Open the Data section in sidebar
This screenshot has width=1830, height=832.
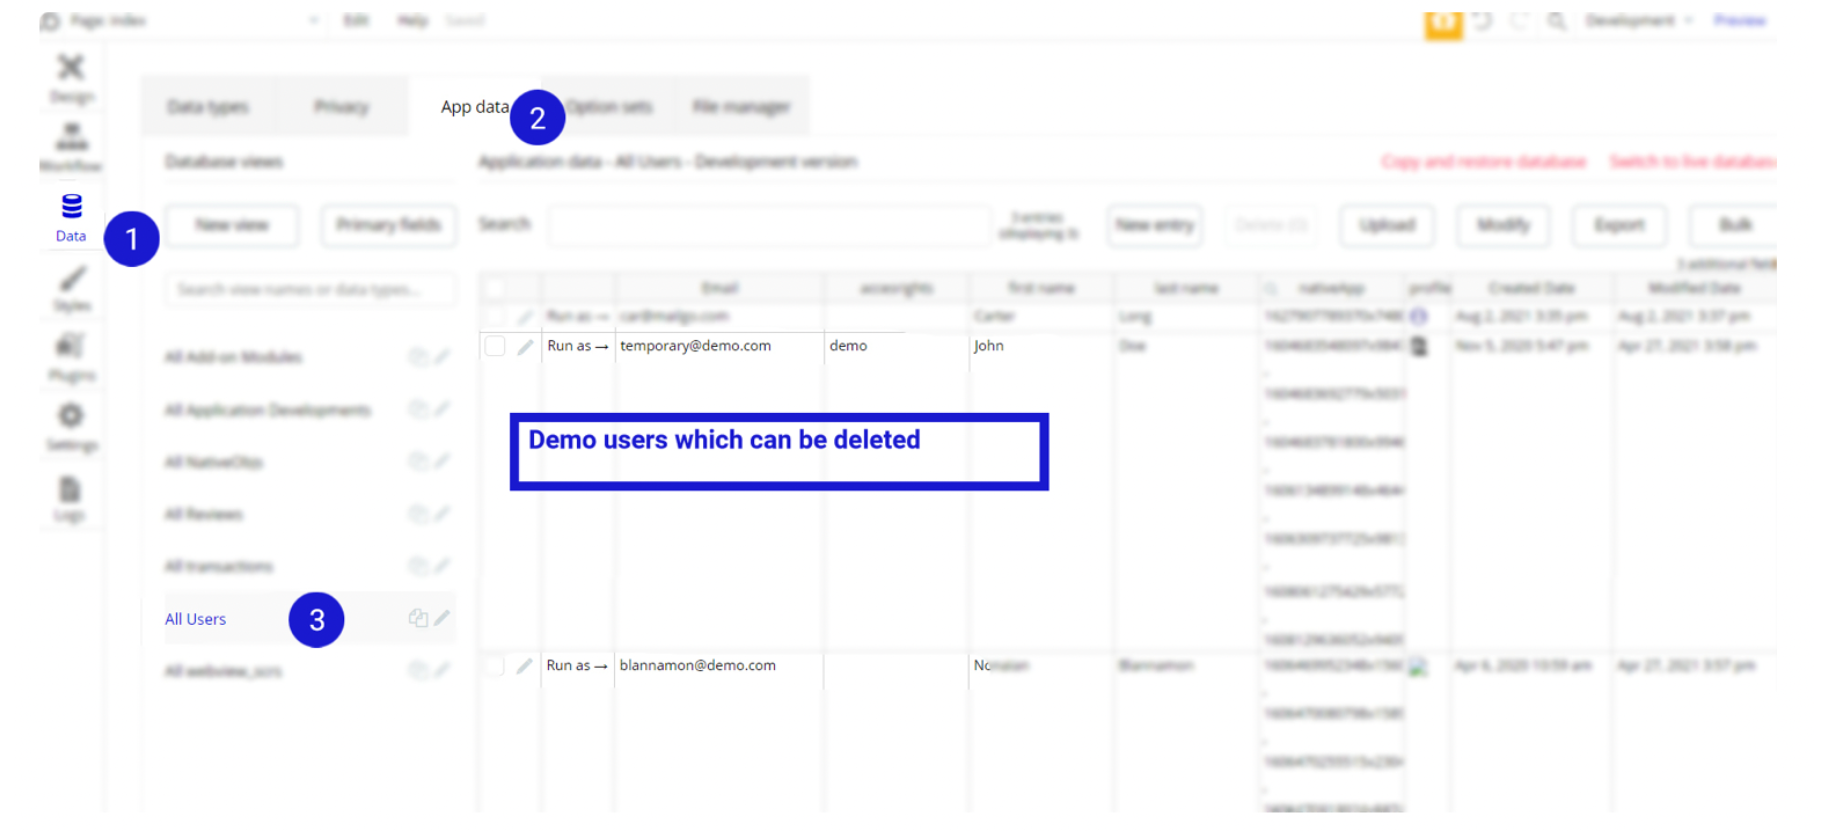click(71, 218)
